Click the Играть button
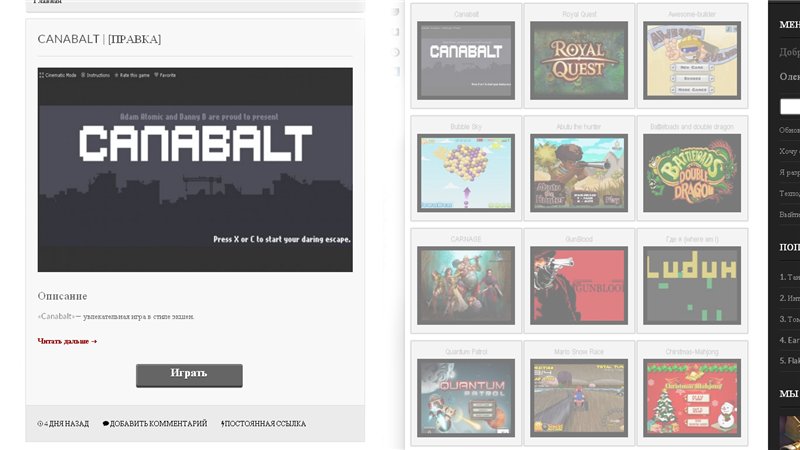This screenshot has height=450, width=800. (x=189, y=376)
